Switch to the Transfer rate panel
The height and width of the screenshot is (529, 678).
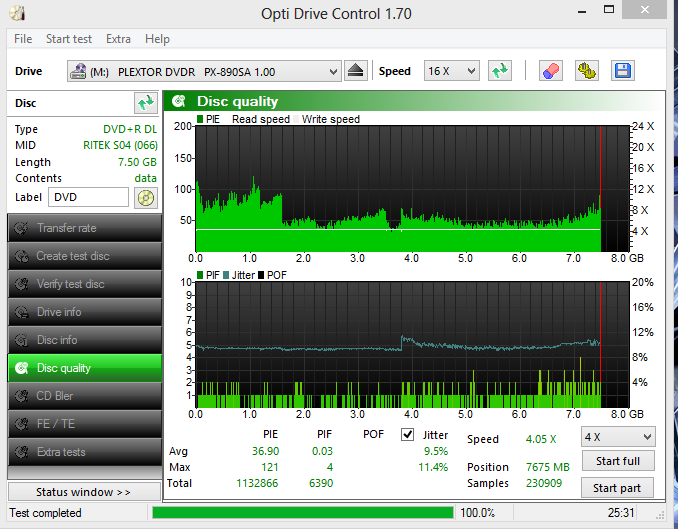[85, 228]
